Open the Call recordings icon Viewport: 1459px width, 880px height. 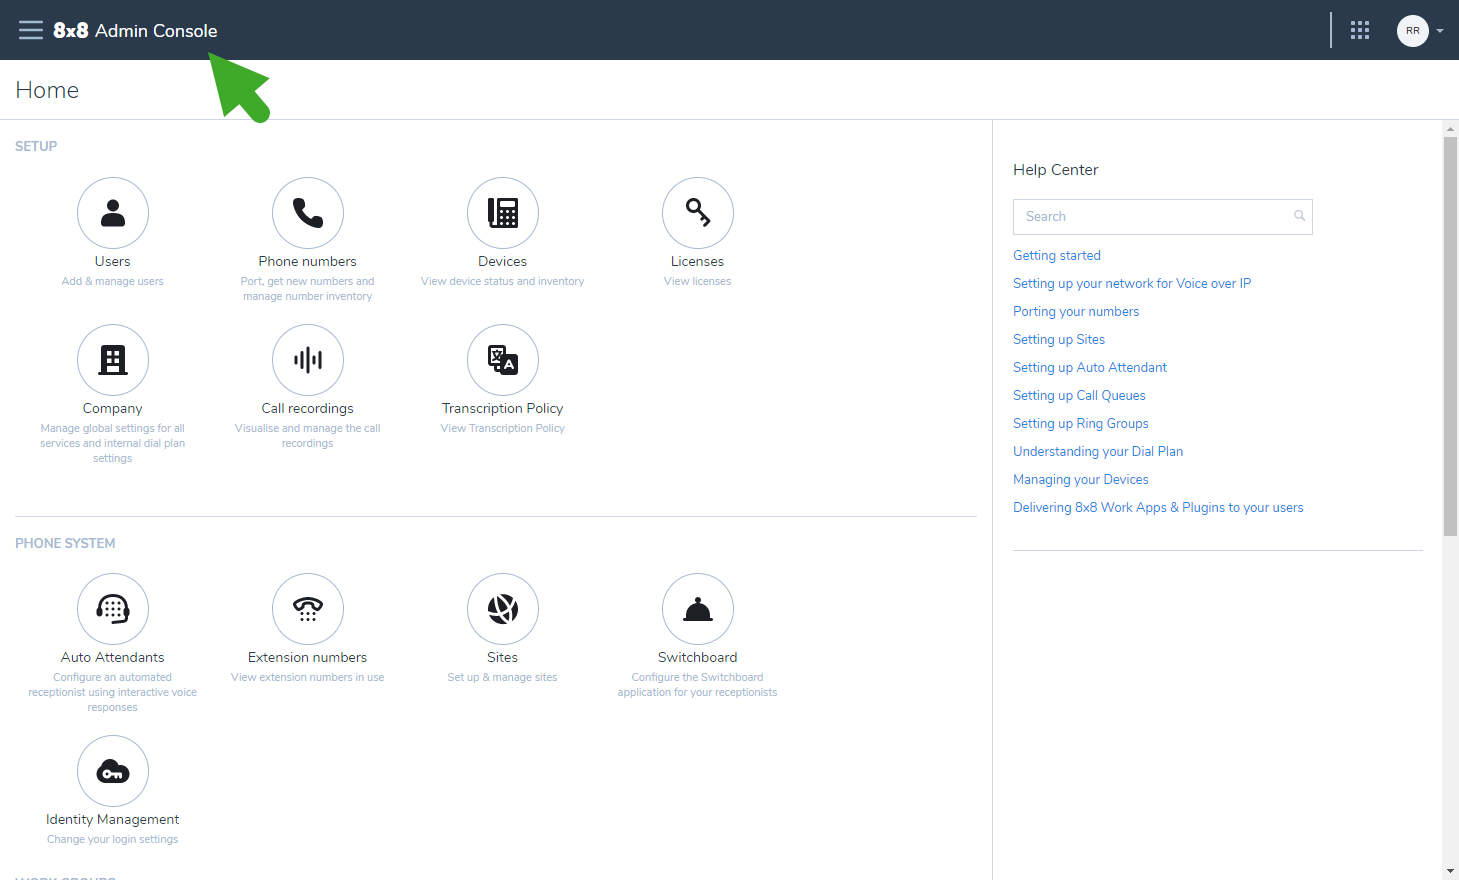coord(308,360)
